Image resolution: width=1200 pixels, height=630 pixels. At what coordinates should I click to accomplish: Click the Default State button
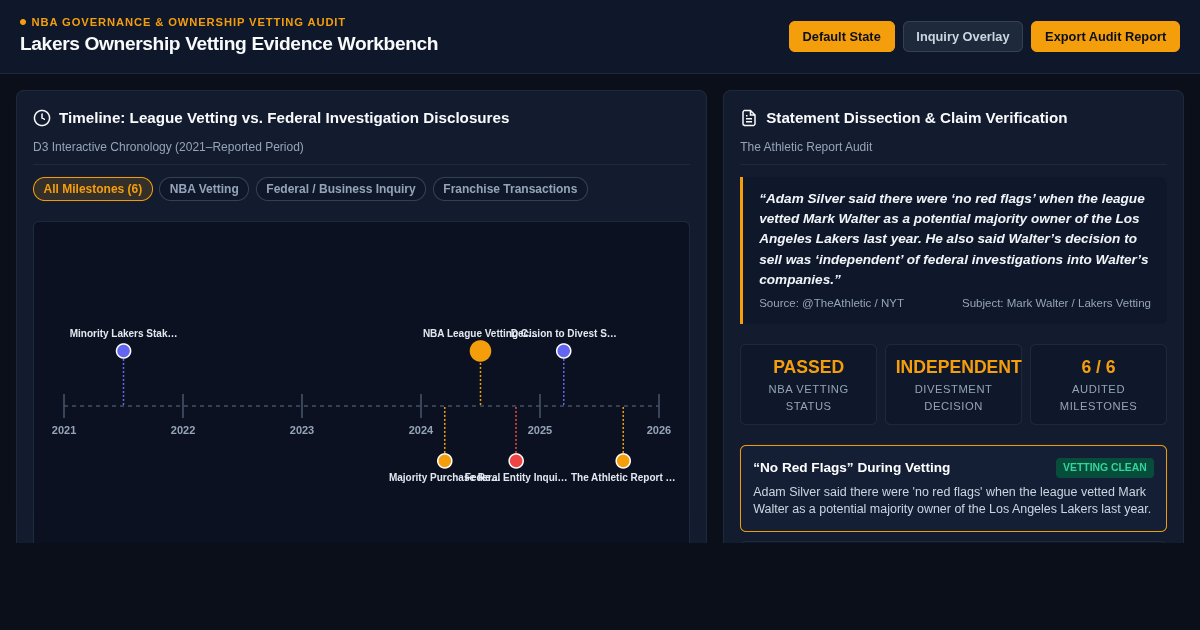pyautogui.click(x=841, y=36)
